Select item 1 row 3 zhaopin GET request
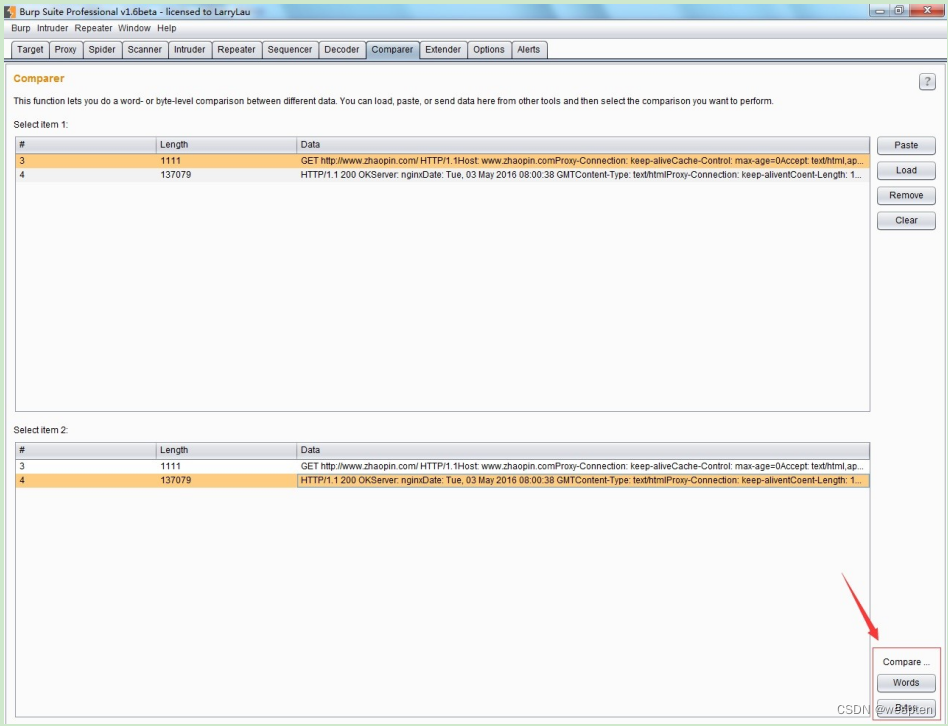The image size is (948, 726). [x=443, y=161]
